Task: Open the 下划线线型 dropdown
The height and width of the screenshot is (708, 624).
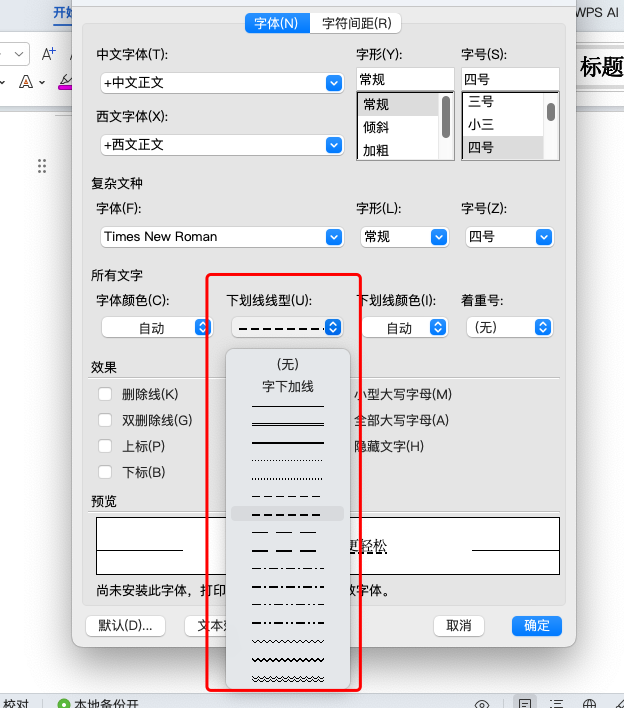Action: click(x=287, y=327)
